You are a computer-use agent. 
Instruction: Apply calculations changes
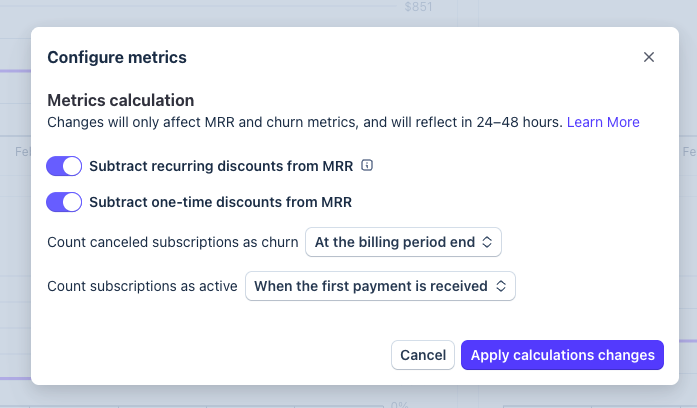562,355
